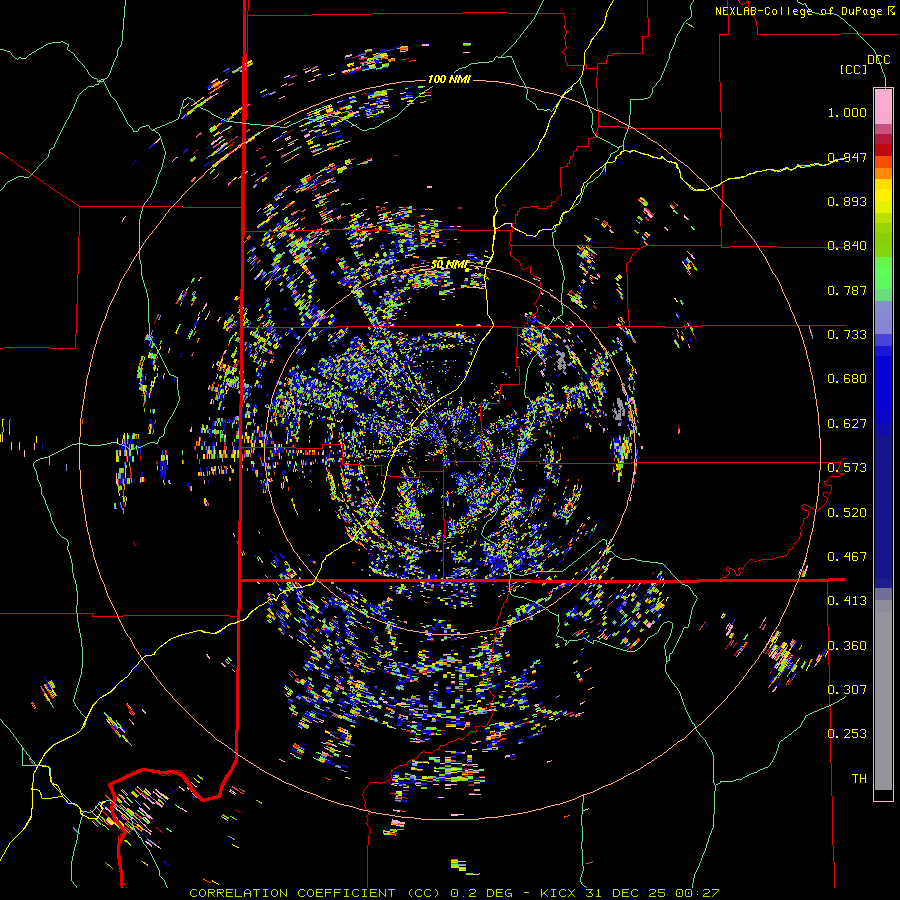Click the 0.733 scale value
The image size is (900, 900).
coord(847,335)
